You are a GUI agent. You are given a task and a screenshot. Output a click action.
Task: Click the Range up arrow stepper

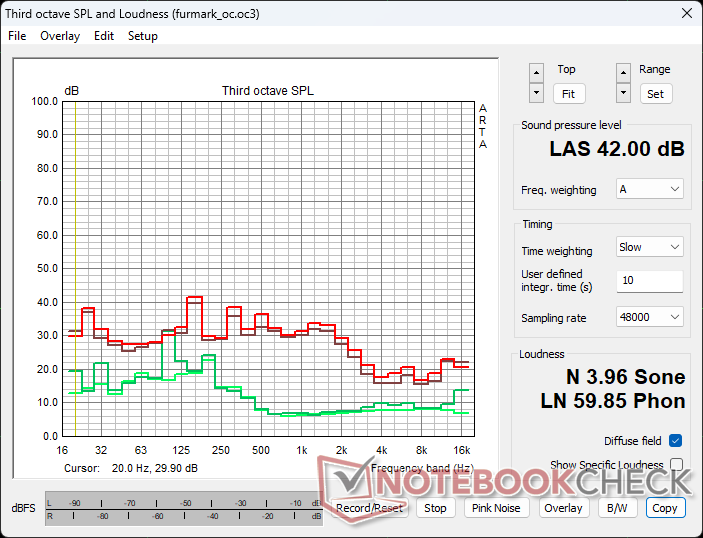[x=624, y=72]
